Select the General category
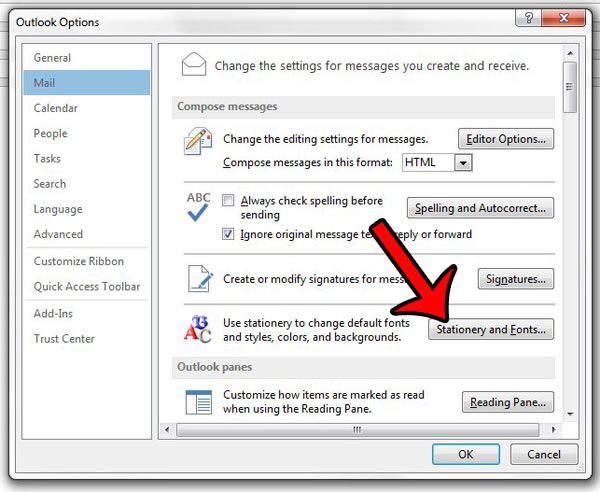The image size is (600, 492). coord(87,58)
